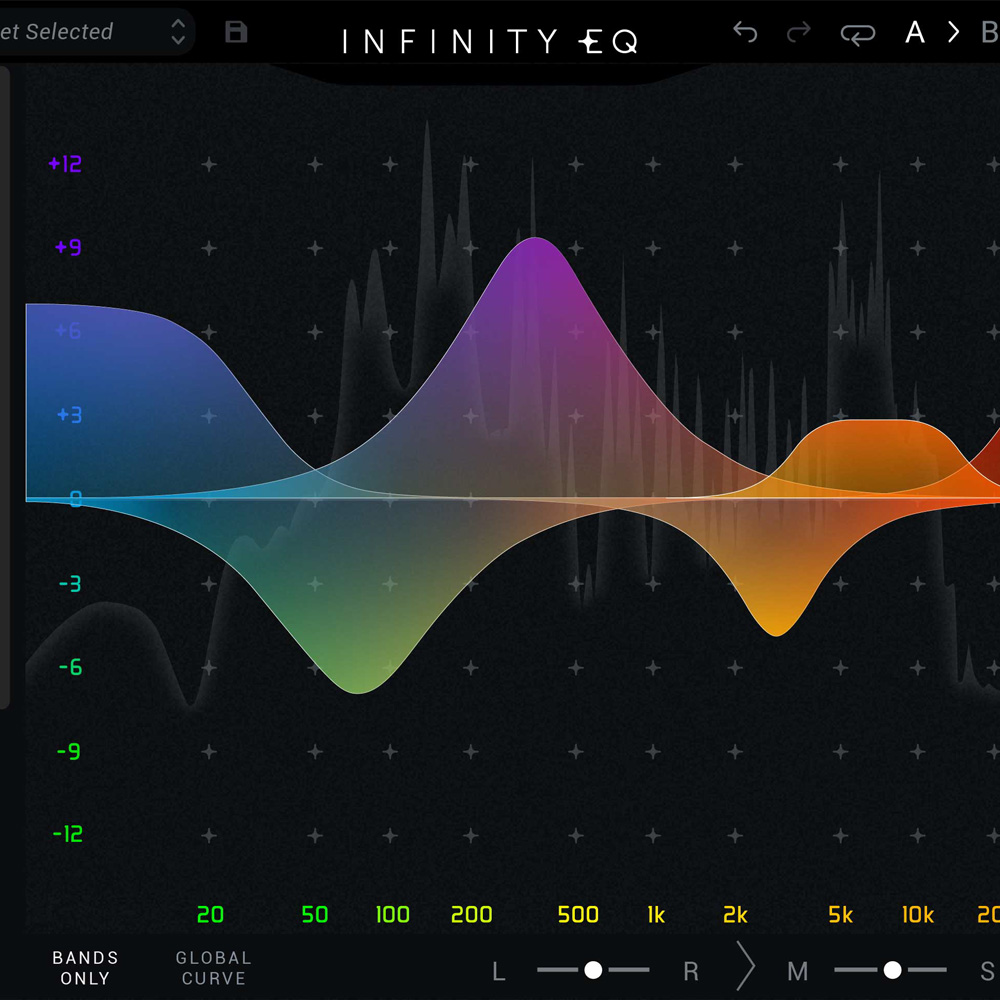Click the 20 Hz frequency label

point(210,915)
